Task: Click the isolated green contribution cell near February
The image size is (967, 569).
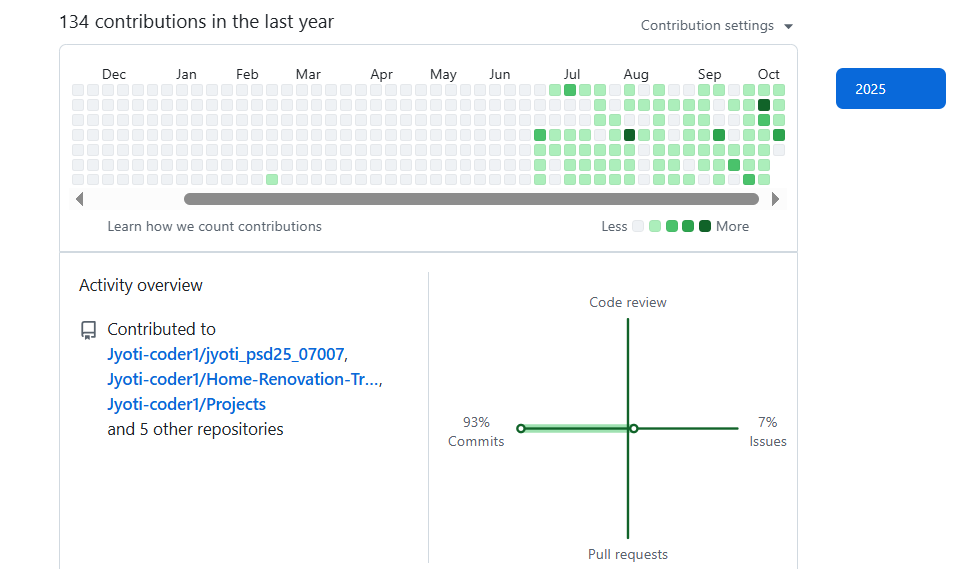Action: click(x=271, y=180)
